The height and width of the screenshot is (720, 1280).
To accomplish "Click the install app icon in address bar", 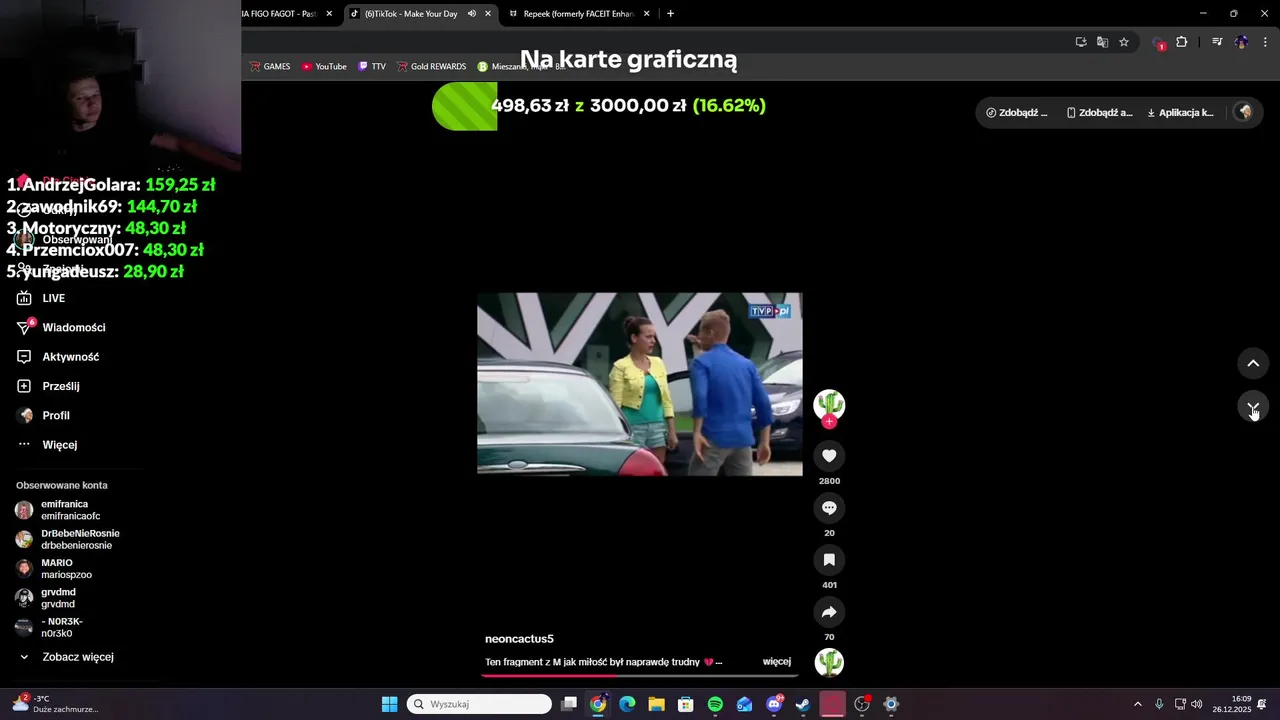I will (1081, 42).
